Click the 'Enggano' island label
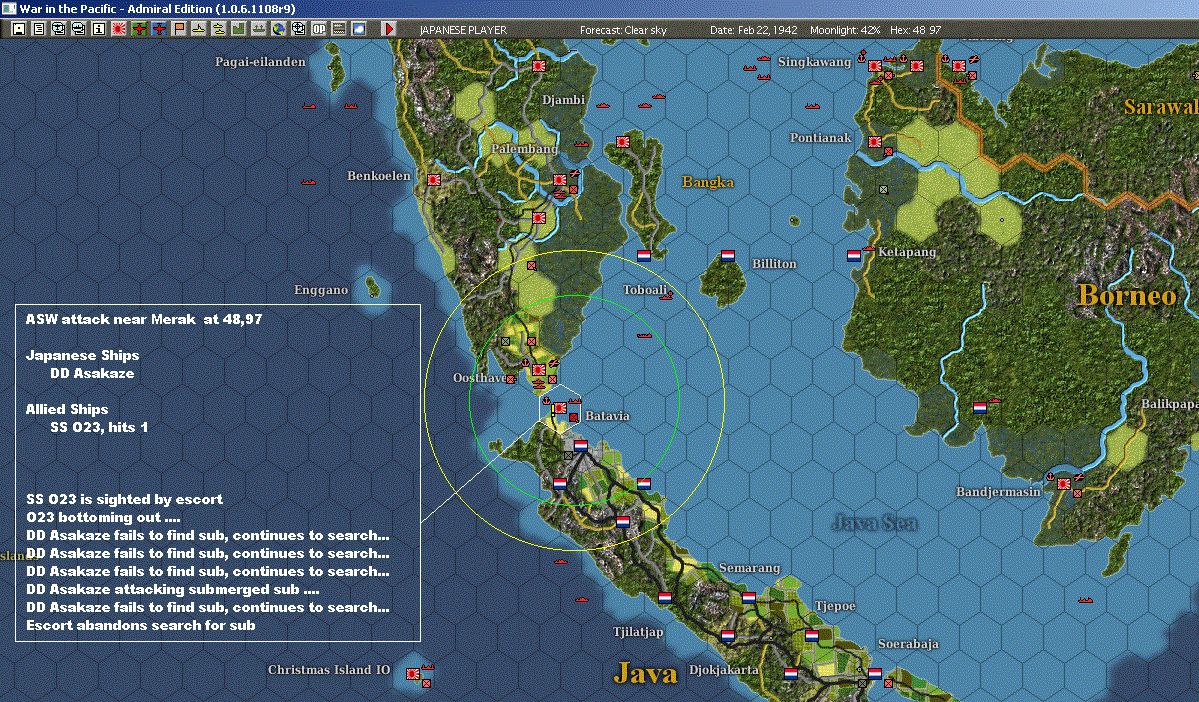 coord(321,290)
